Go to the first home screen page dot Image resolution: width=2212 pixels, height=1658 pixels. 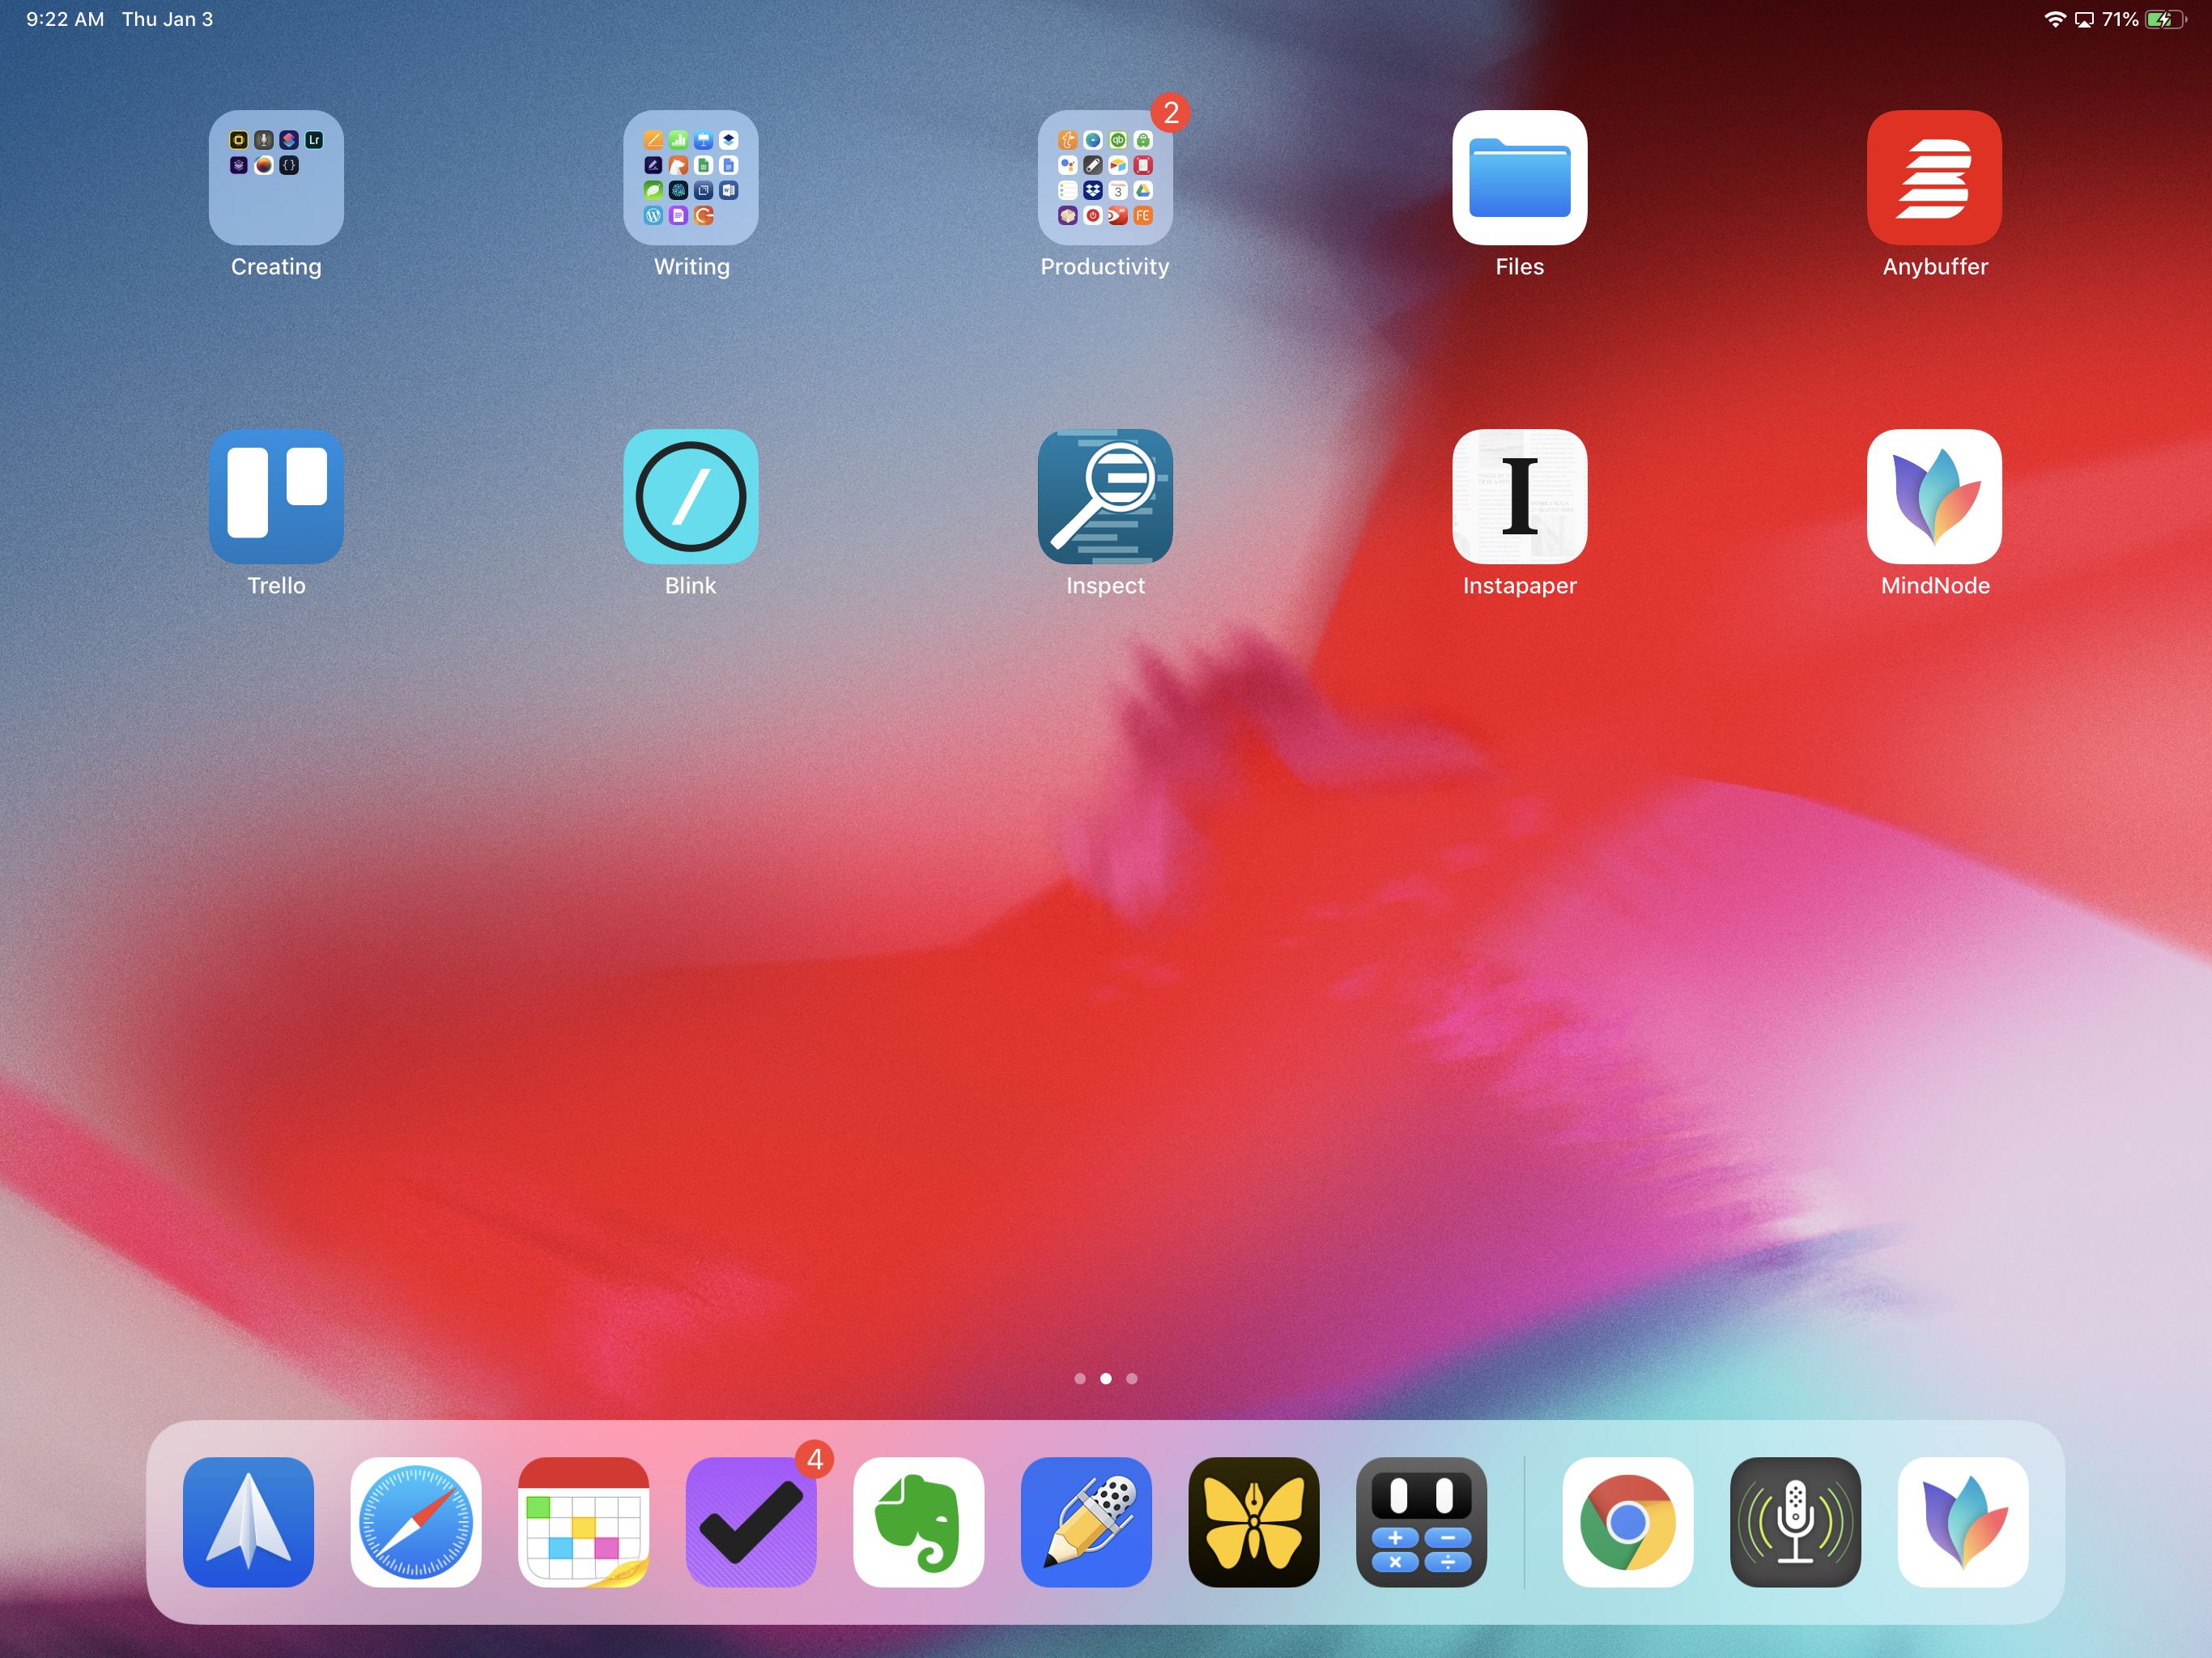click(1080, 1379)
